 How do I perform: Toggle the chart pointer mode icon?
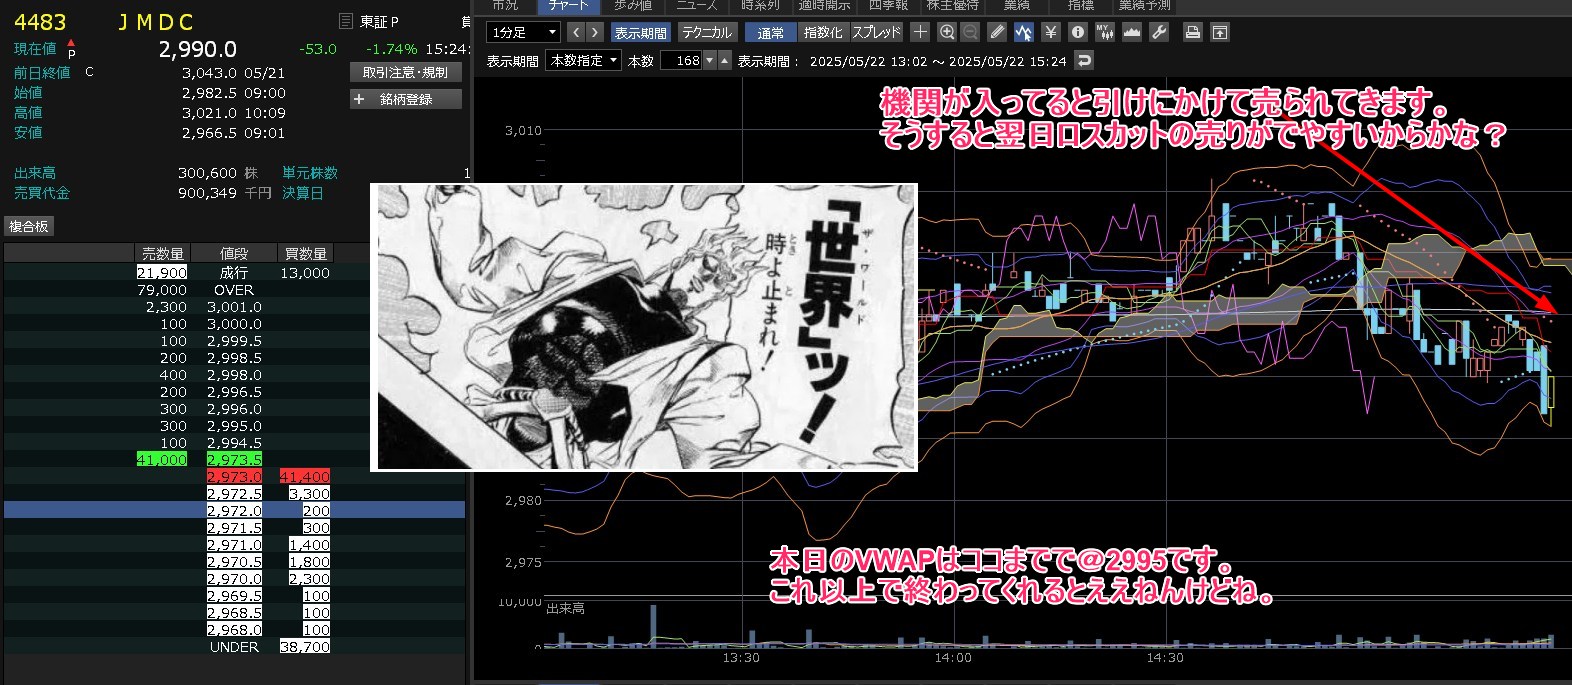1024,32
